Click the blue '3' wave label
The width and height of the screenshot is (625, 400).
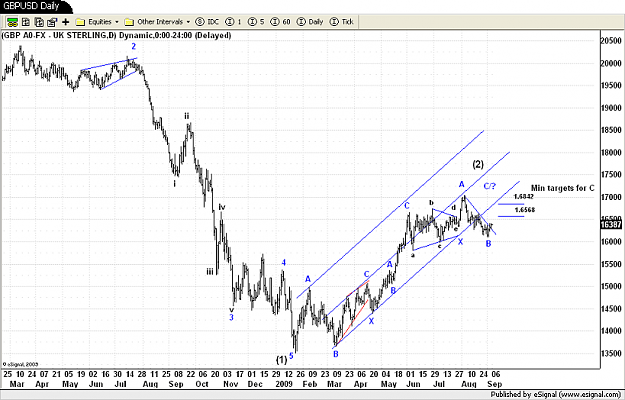[231, 317]
